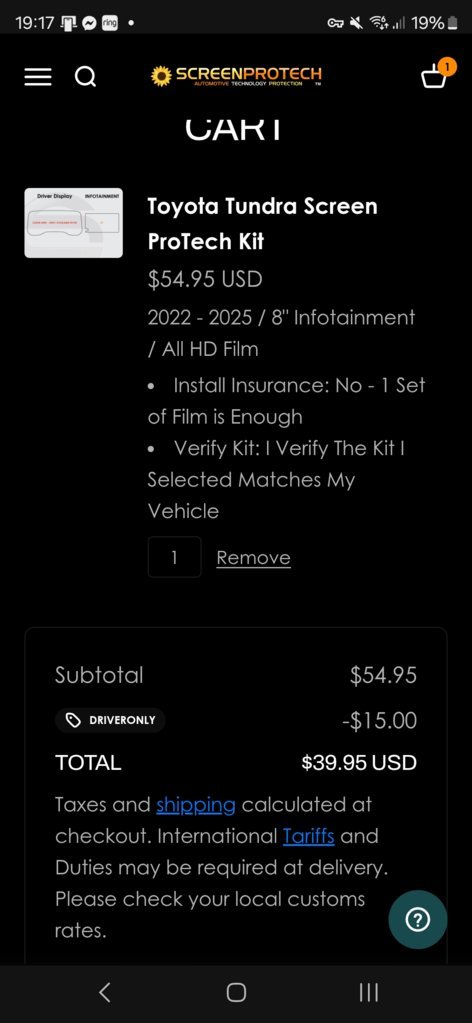Tap the ScreenProTech logo

(x=236, y=76)
